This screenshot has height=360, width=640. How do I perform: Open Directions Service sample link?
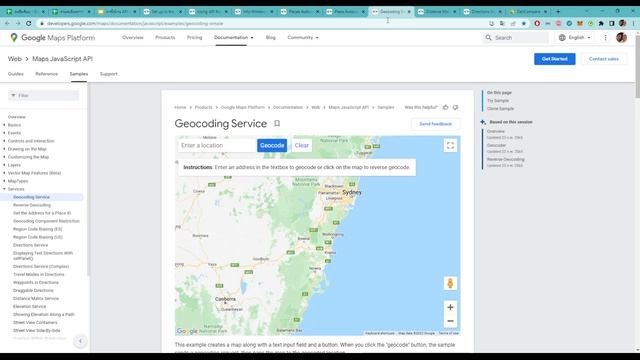[31, 245]
